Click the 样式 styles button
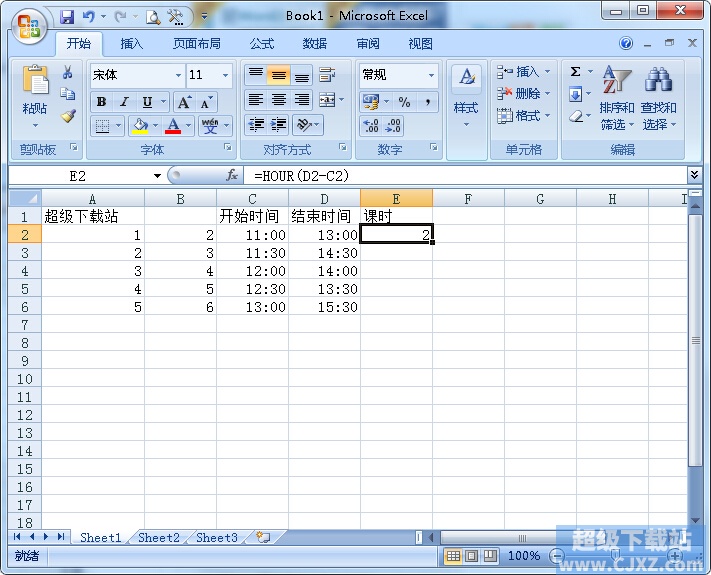This screenshot has height=575, width=711. tap(466, 95)
